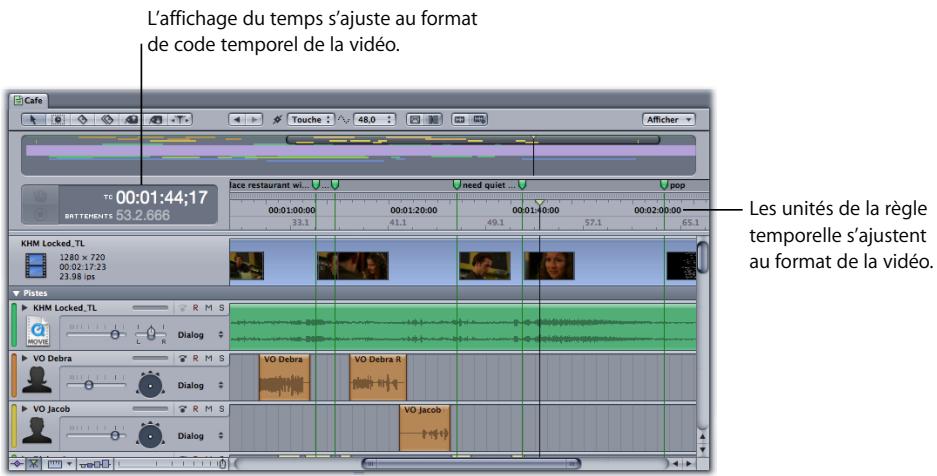Arm VO Jacob track for recording
This screenshot has height=476, width=937.
point(183,409)
